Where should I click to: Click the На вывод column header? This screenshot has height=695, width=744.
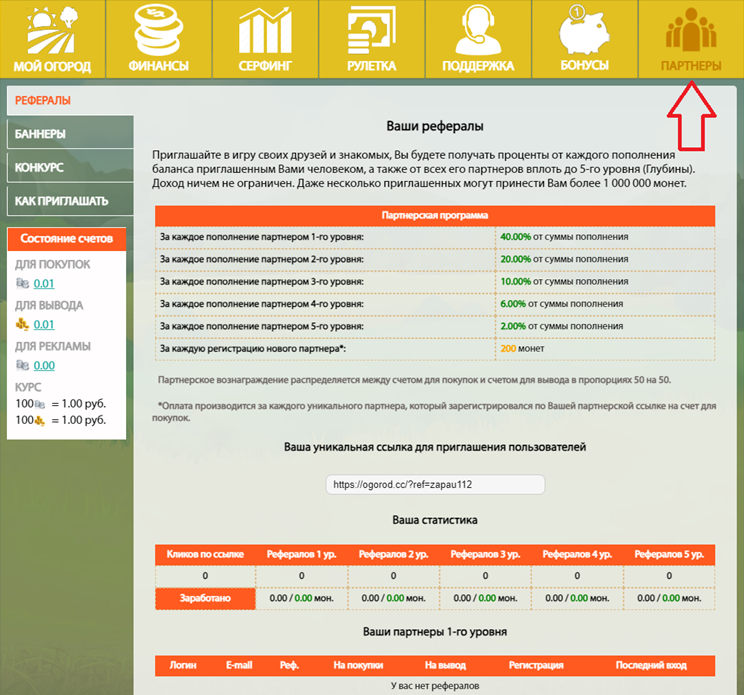pyautogui.click(x=445, y=665)
